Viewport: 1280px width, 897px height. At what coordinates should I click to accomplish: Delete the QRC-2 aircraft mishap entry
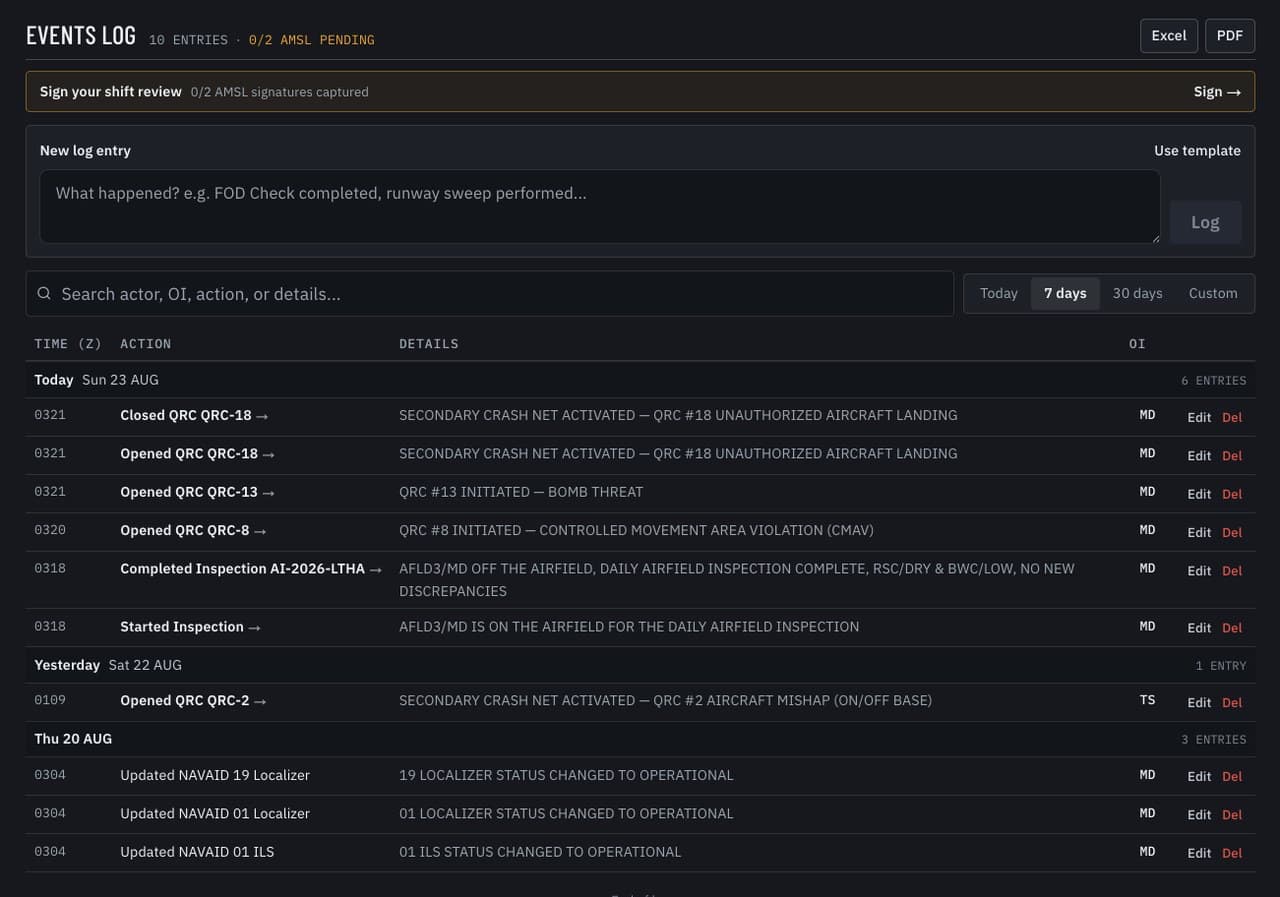coord(1232,702)
